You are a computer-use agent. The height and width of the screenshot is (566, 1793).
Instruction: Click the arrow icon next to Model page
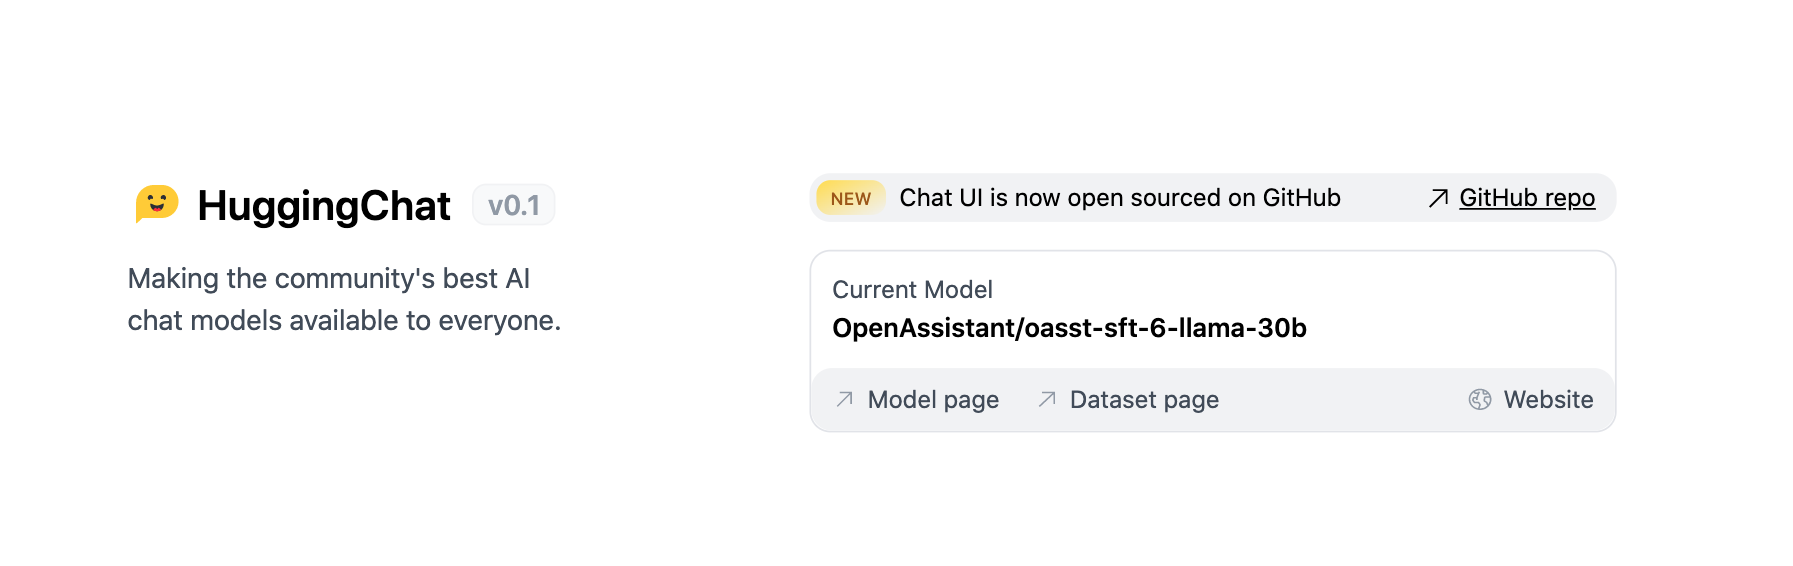click(x=845, y=399)
